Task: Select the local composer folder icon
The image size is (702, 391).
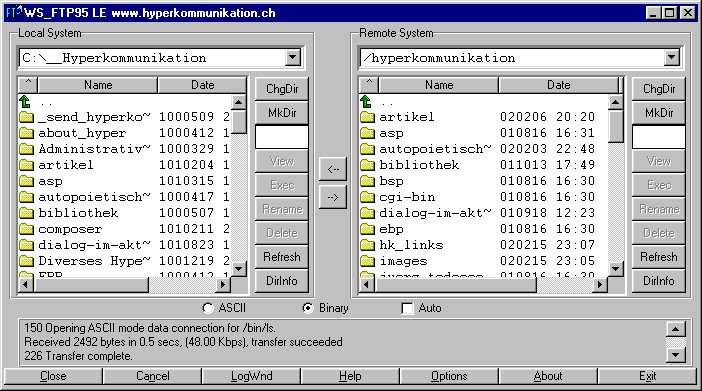Action: [26, 229]
